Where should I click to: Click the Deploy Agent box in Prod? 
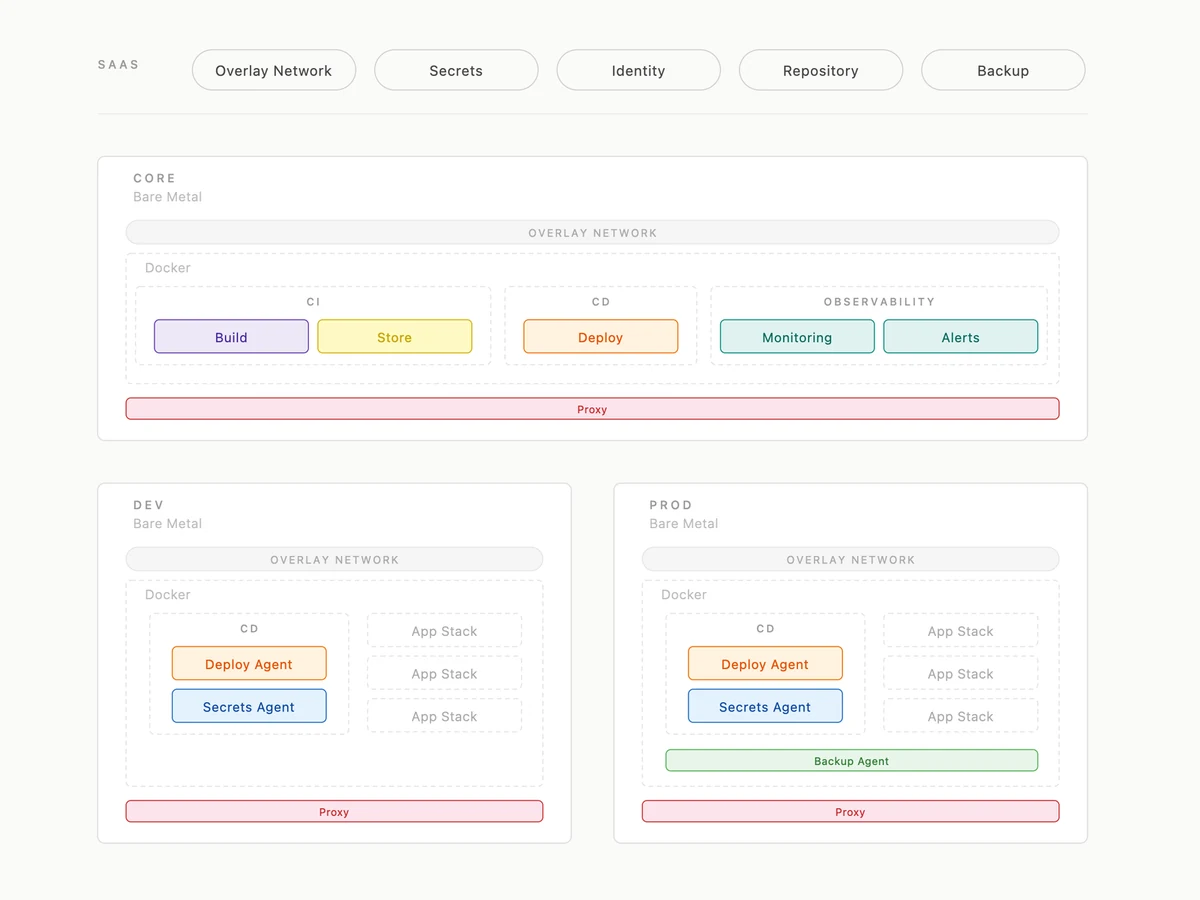click(x=765, y=664)
